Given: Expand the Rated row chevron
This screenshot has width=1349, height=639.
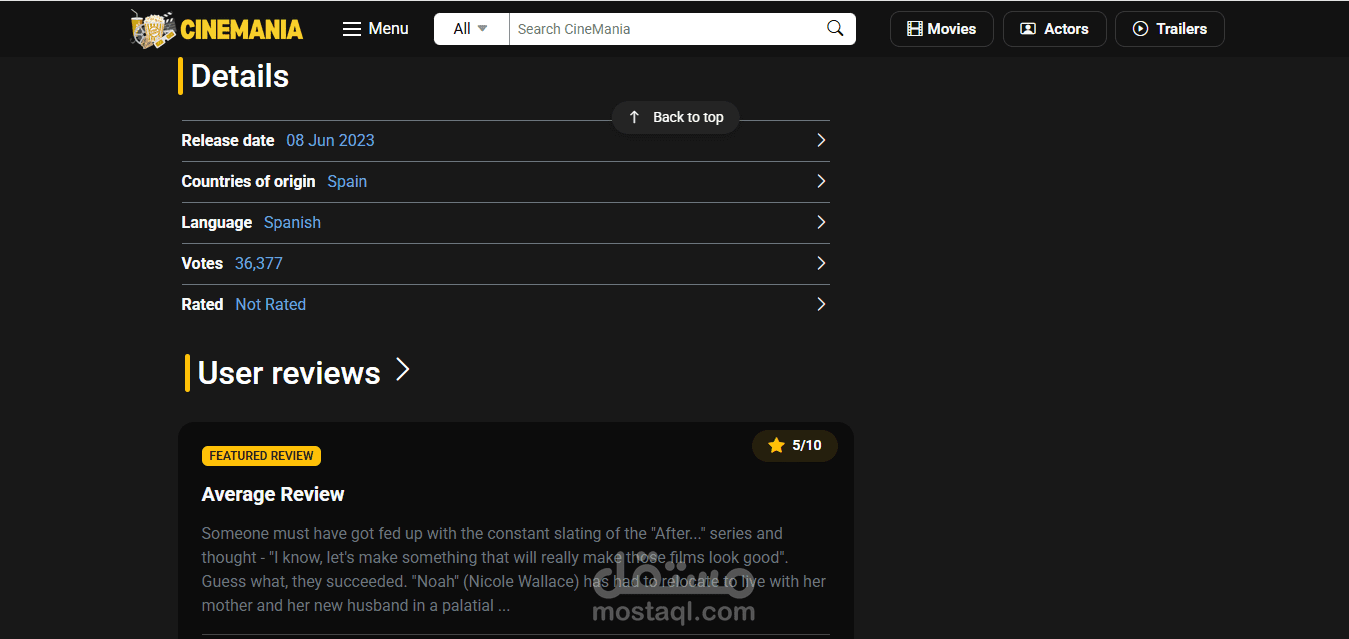Looking at the screenshot, I should coord(821,304).
